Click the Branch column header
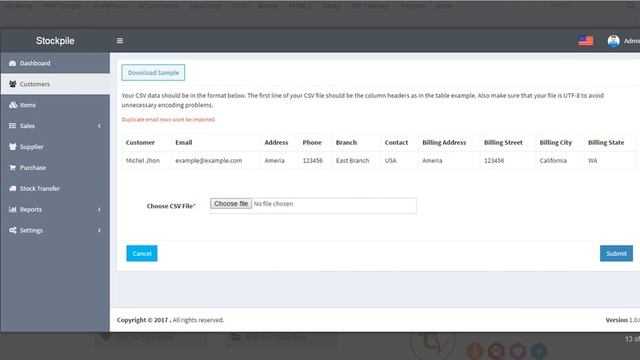 (346, 142)
